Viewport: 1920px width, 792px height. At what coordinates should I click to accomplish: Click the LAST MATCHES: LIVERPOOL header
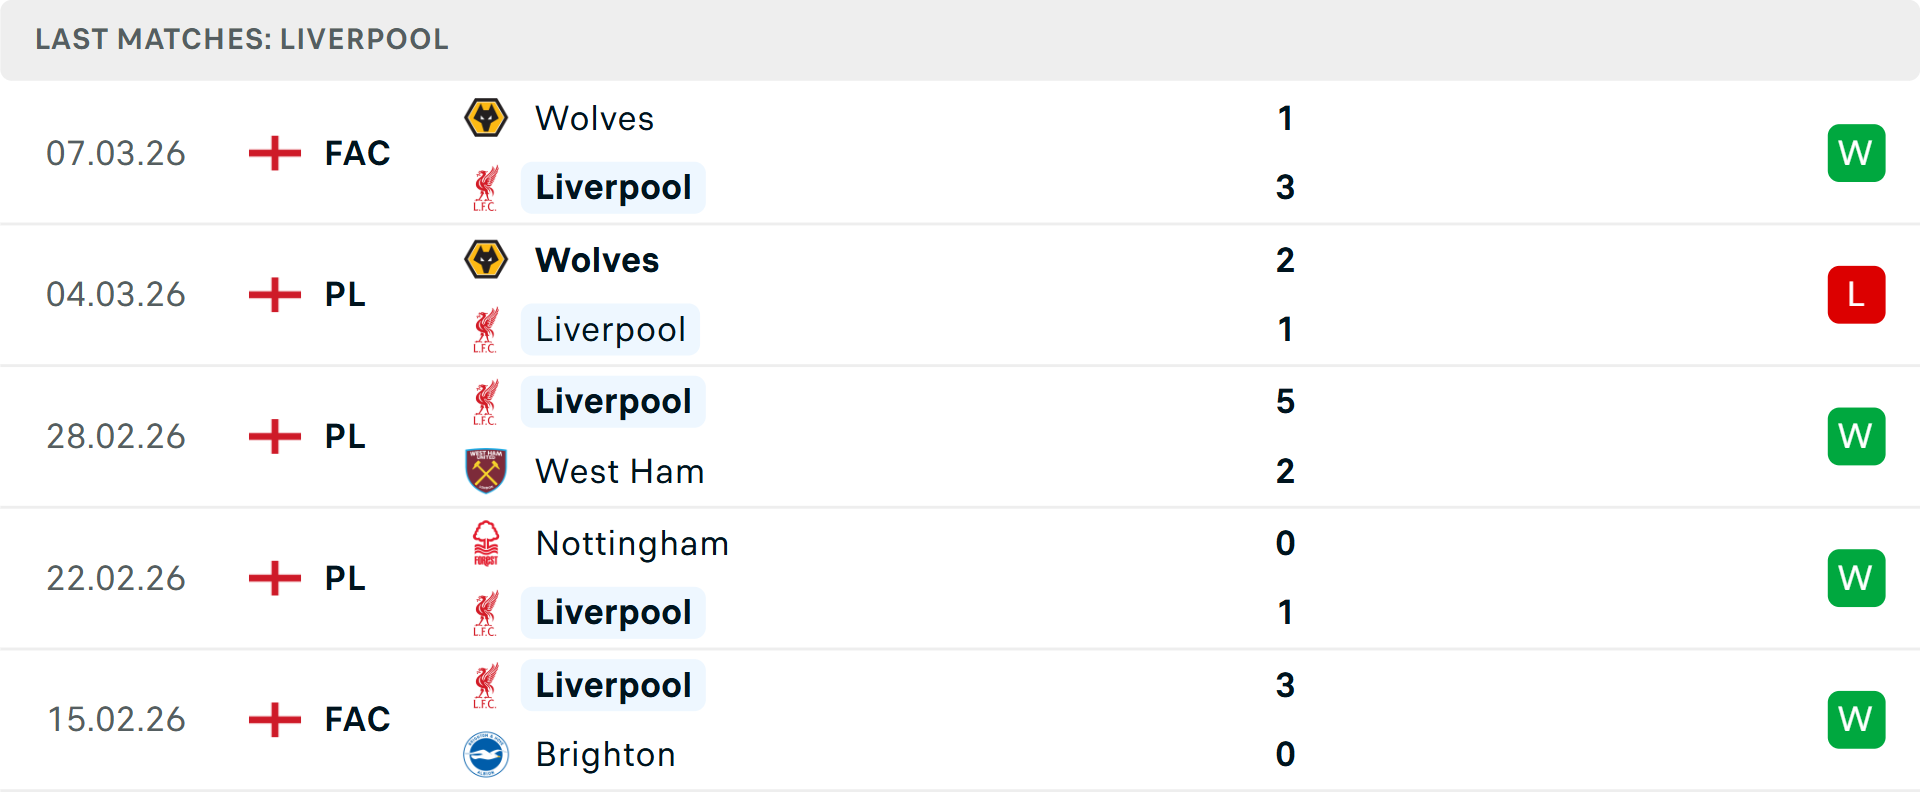point(240,39)
